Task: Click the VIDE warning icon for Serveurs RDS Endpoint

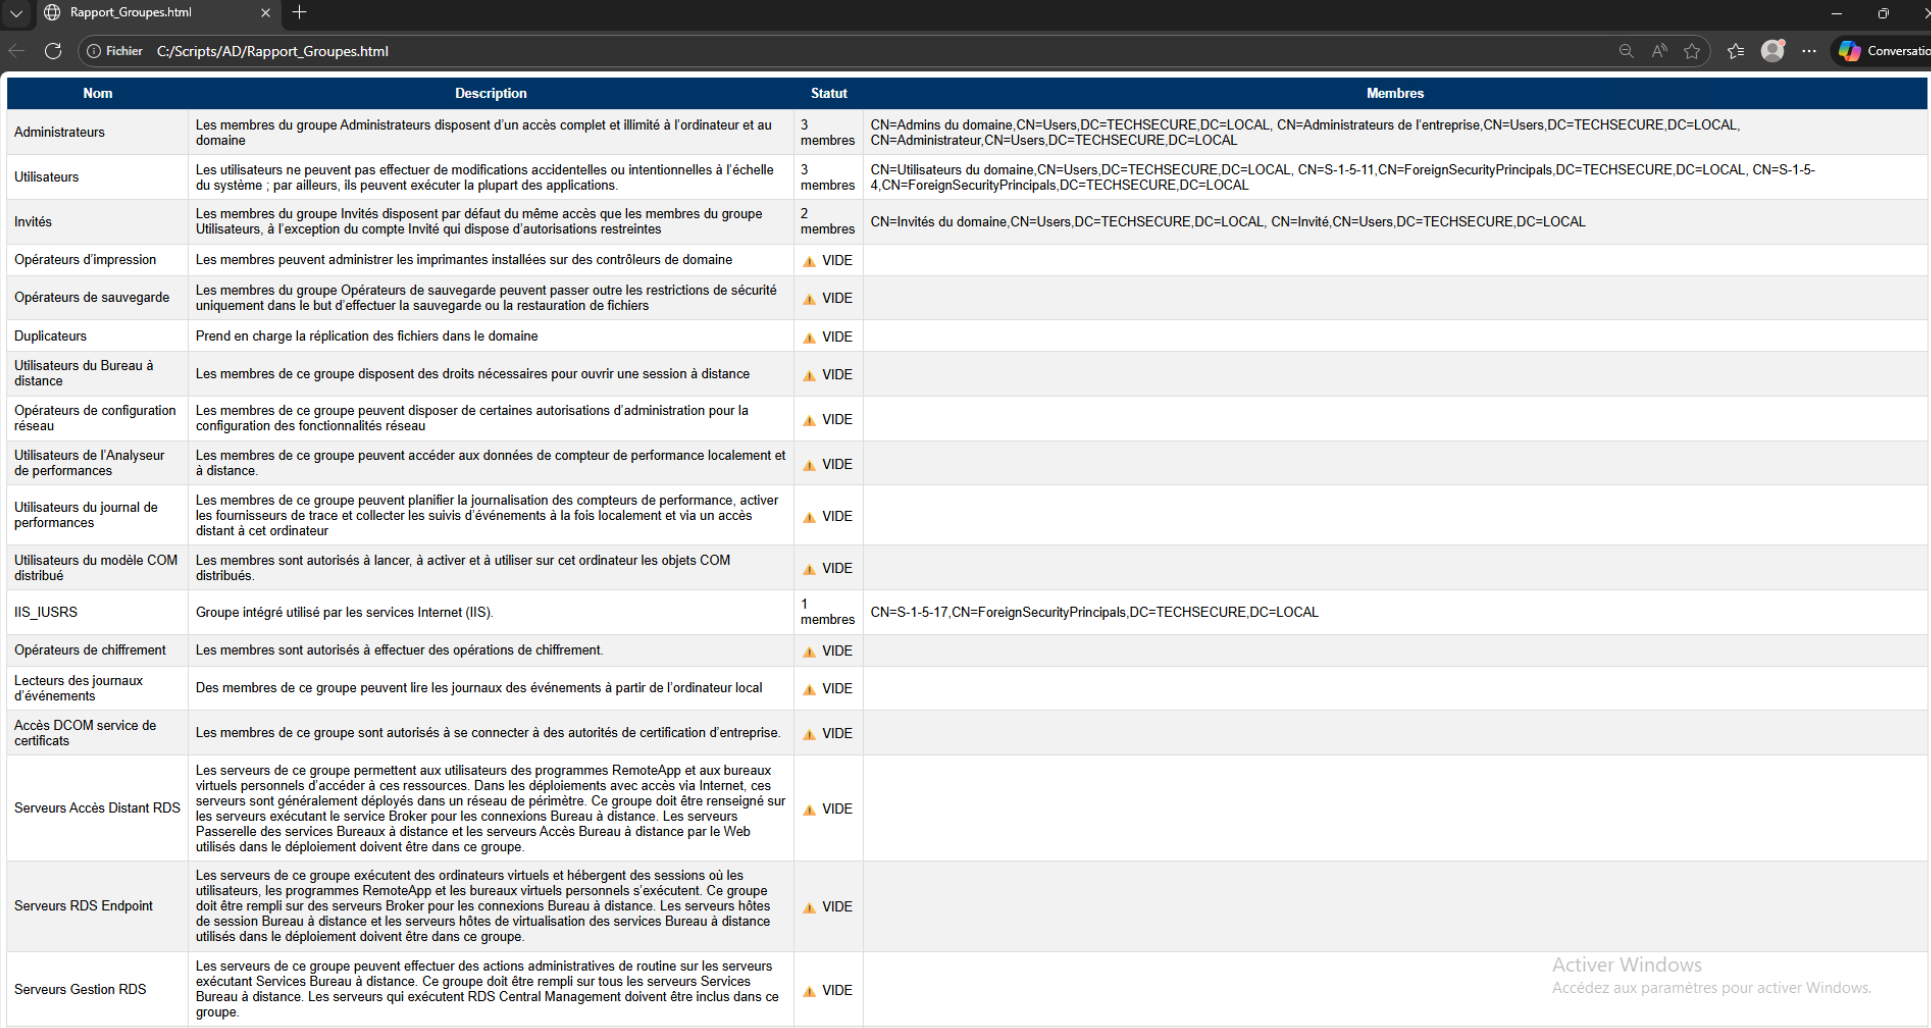Action: (x=809, y=908)
